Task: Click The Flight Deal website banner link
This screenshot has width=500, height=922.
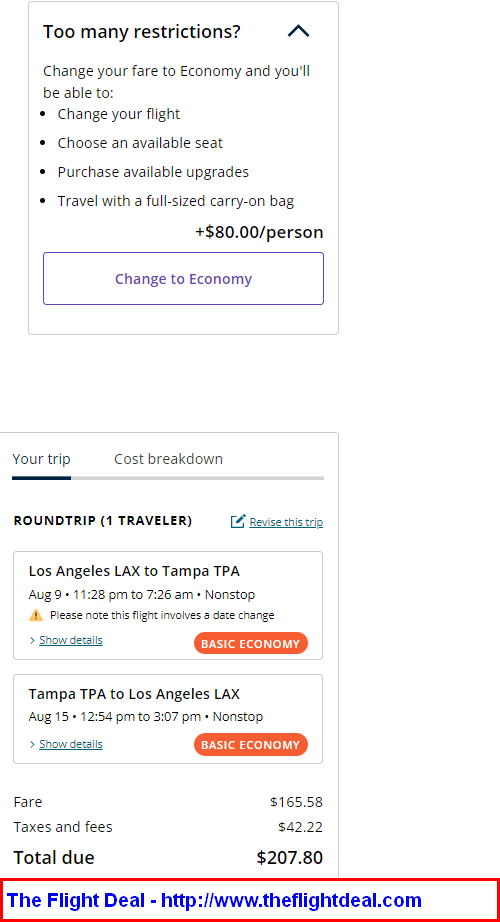Action: click(x=214, y=900)
